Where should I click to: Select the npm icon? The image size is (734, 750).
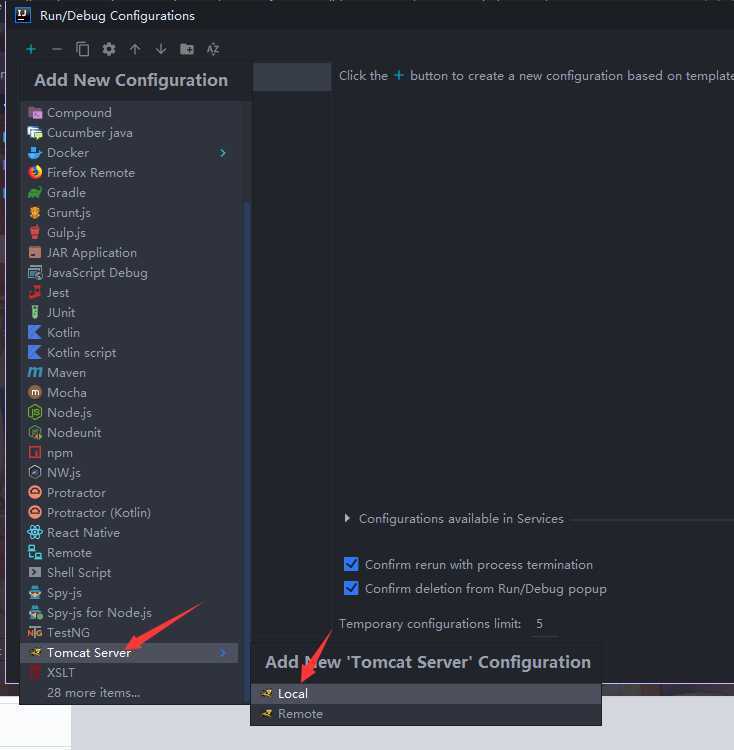35,452
